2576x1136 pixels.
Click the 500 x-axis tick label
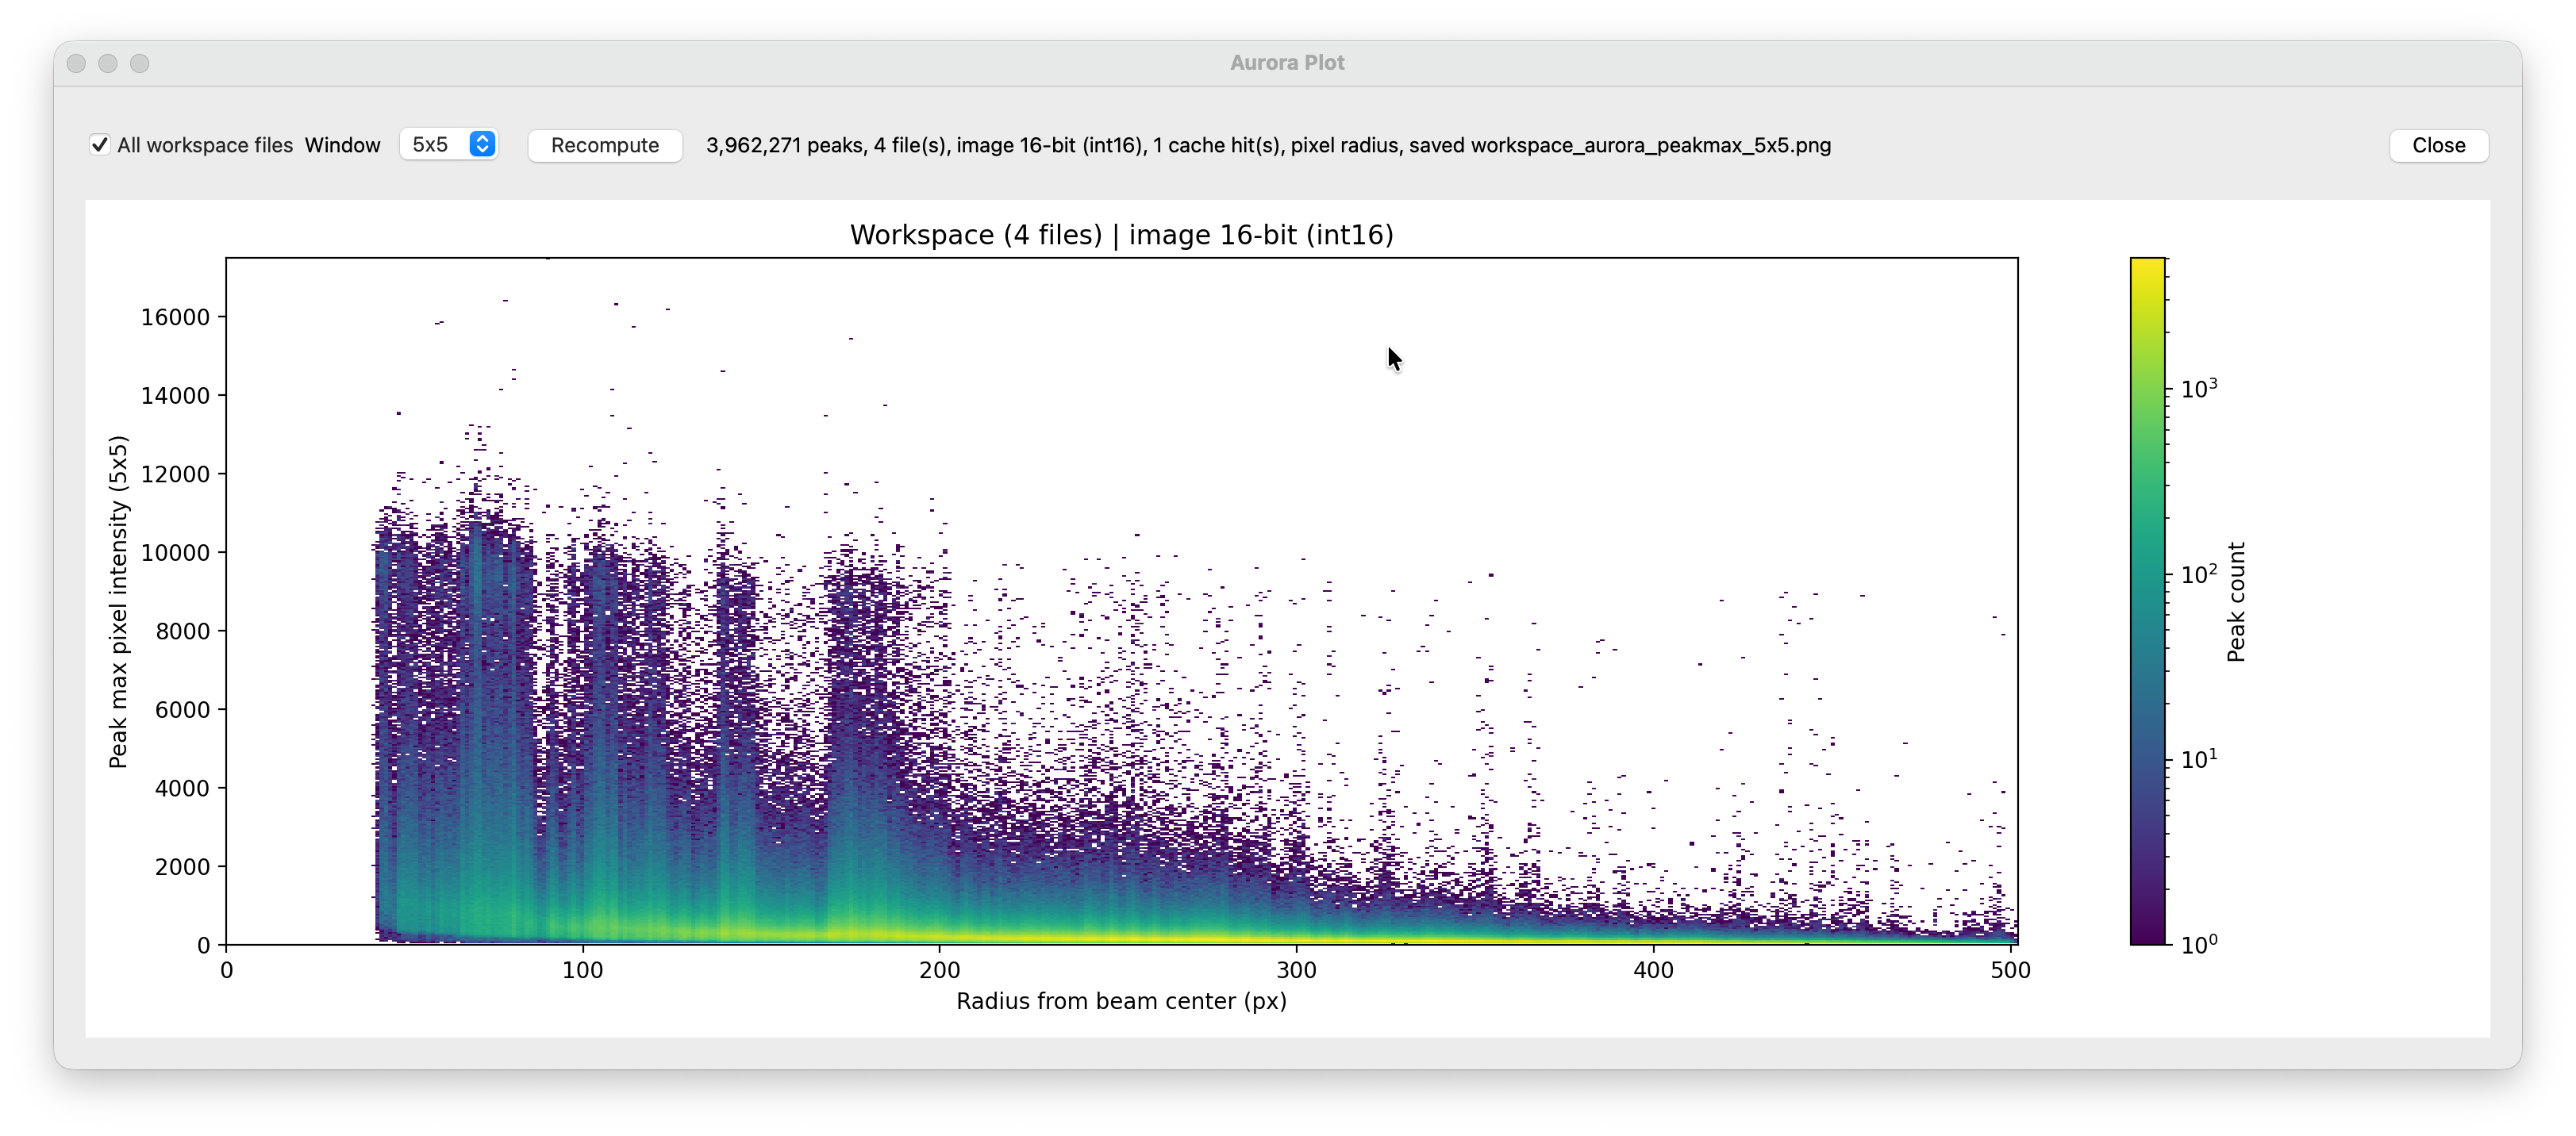pyautogui.click(x=2010, y=970)
